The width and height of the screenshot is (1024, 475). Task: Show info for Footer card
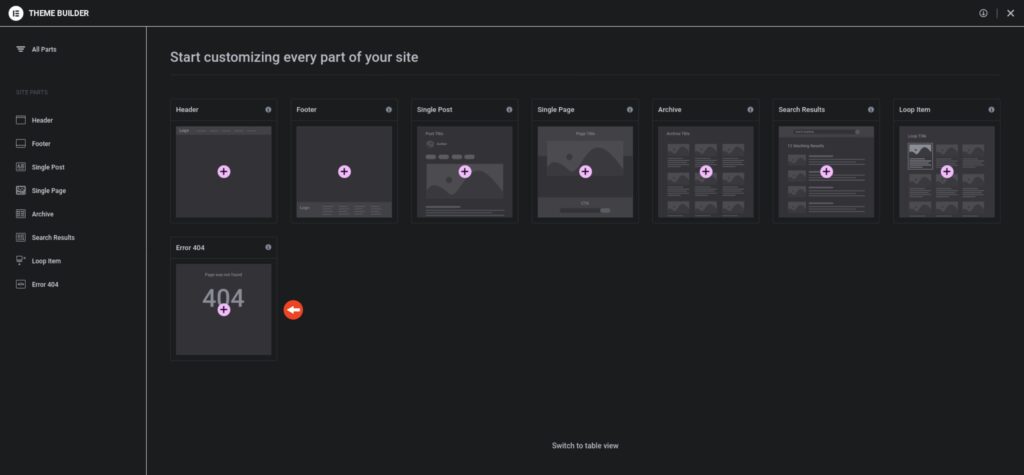point(389,110)
